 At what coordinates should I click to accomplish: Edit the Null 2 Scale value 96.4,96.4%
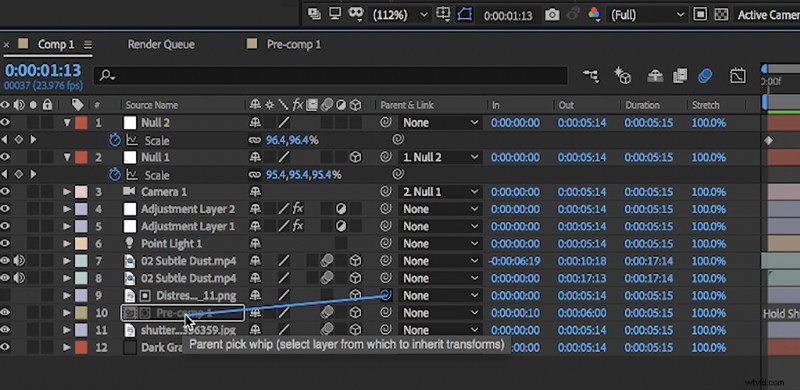(x=292, y=140)
